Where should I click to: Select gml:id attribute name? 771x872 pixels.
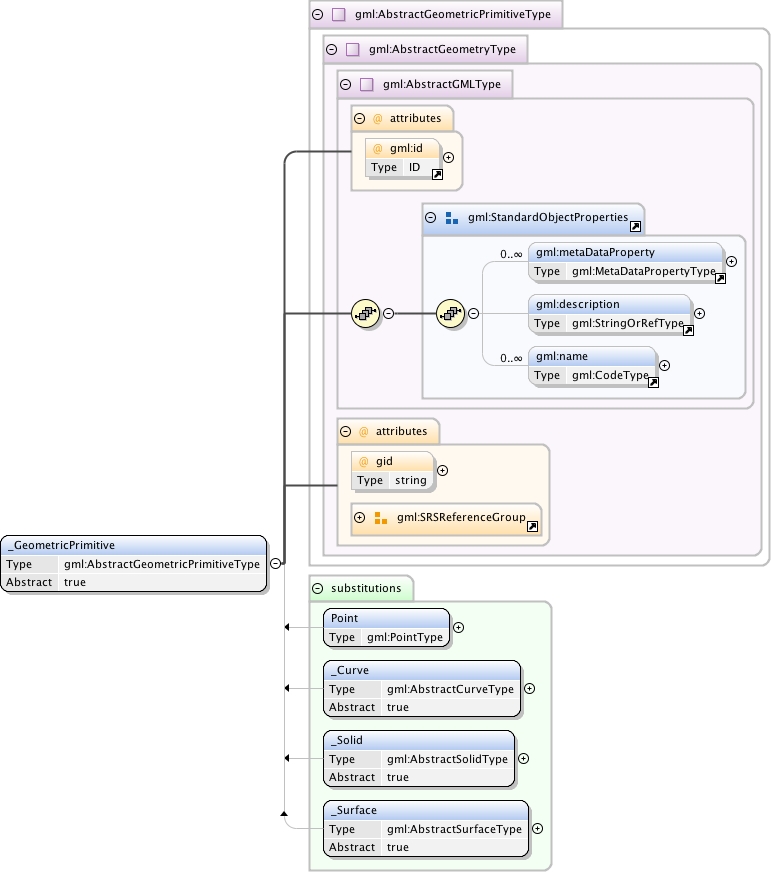tap(406, 148)
